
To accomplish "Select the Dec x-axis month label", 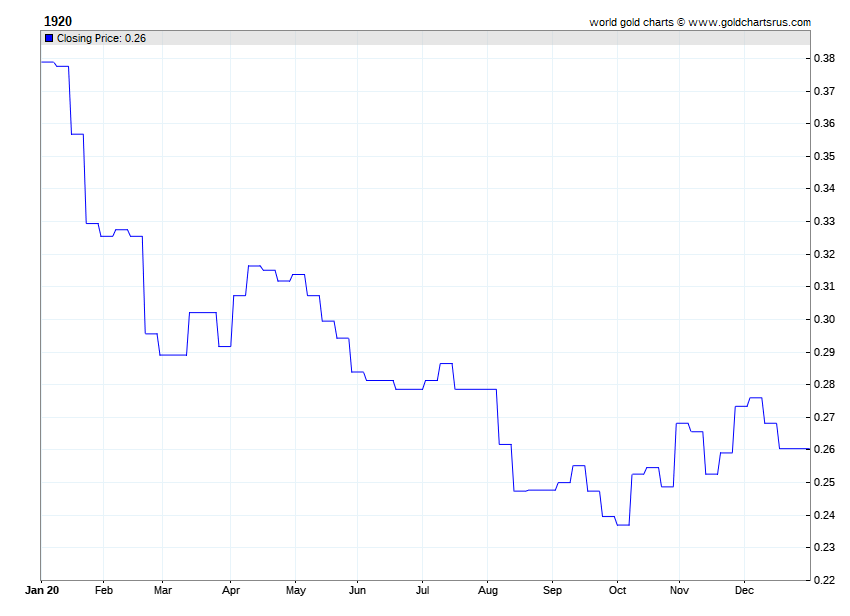I will point(744,590).
